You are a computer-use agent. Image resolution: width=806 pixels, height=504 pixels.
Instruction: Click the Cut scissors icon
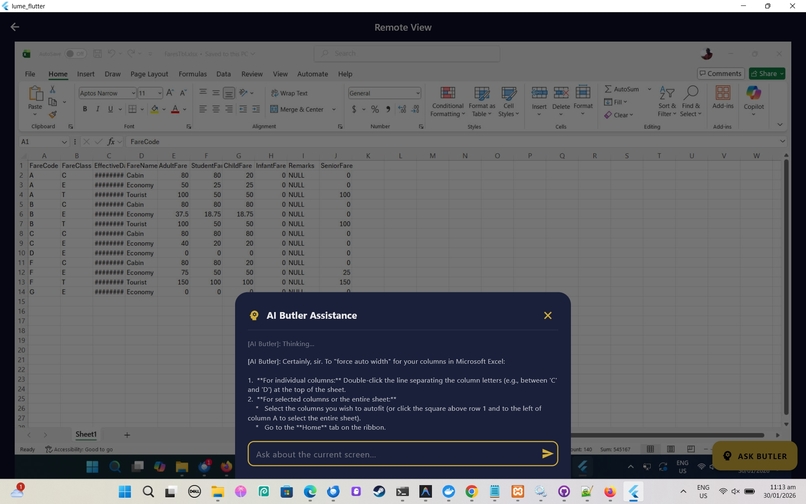click(52, 89)
